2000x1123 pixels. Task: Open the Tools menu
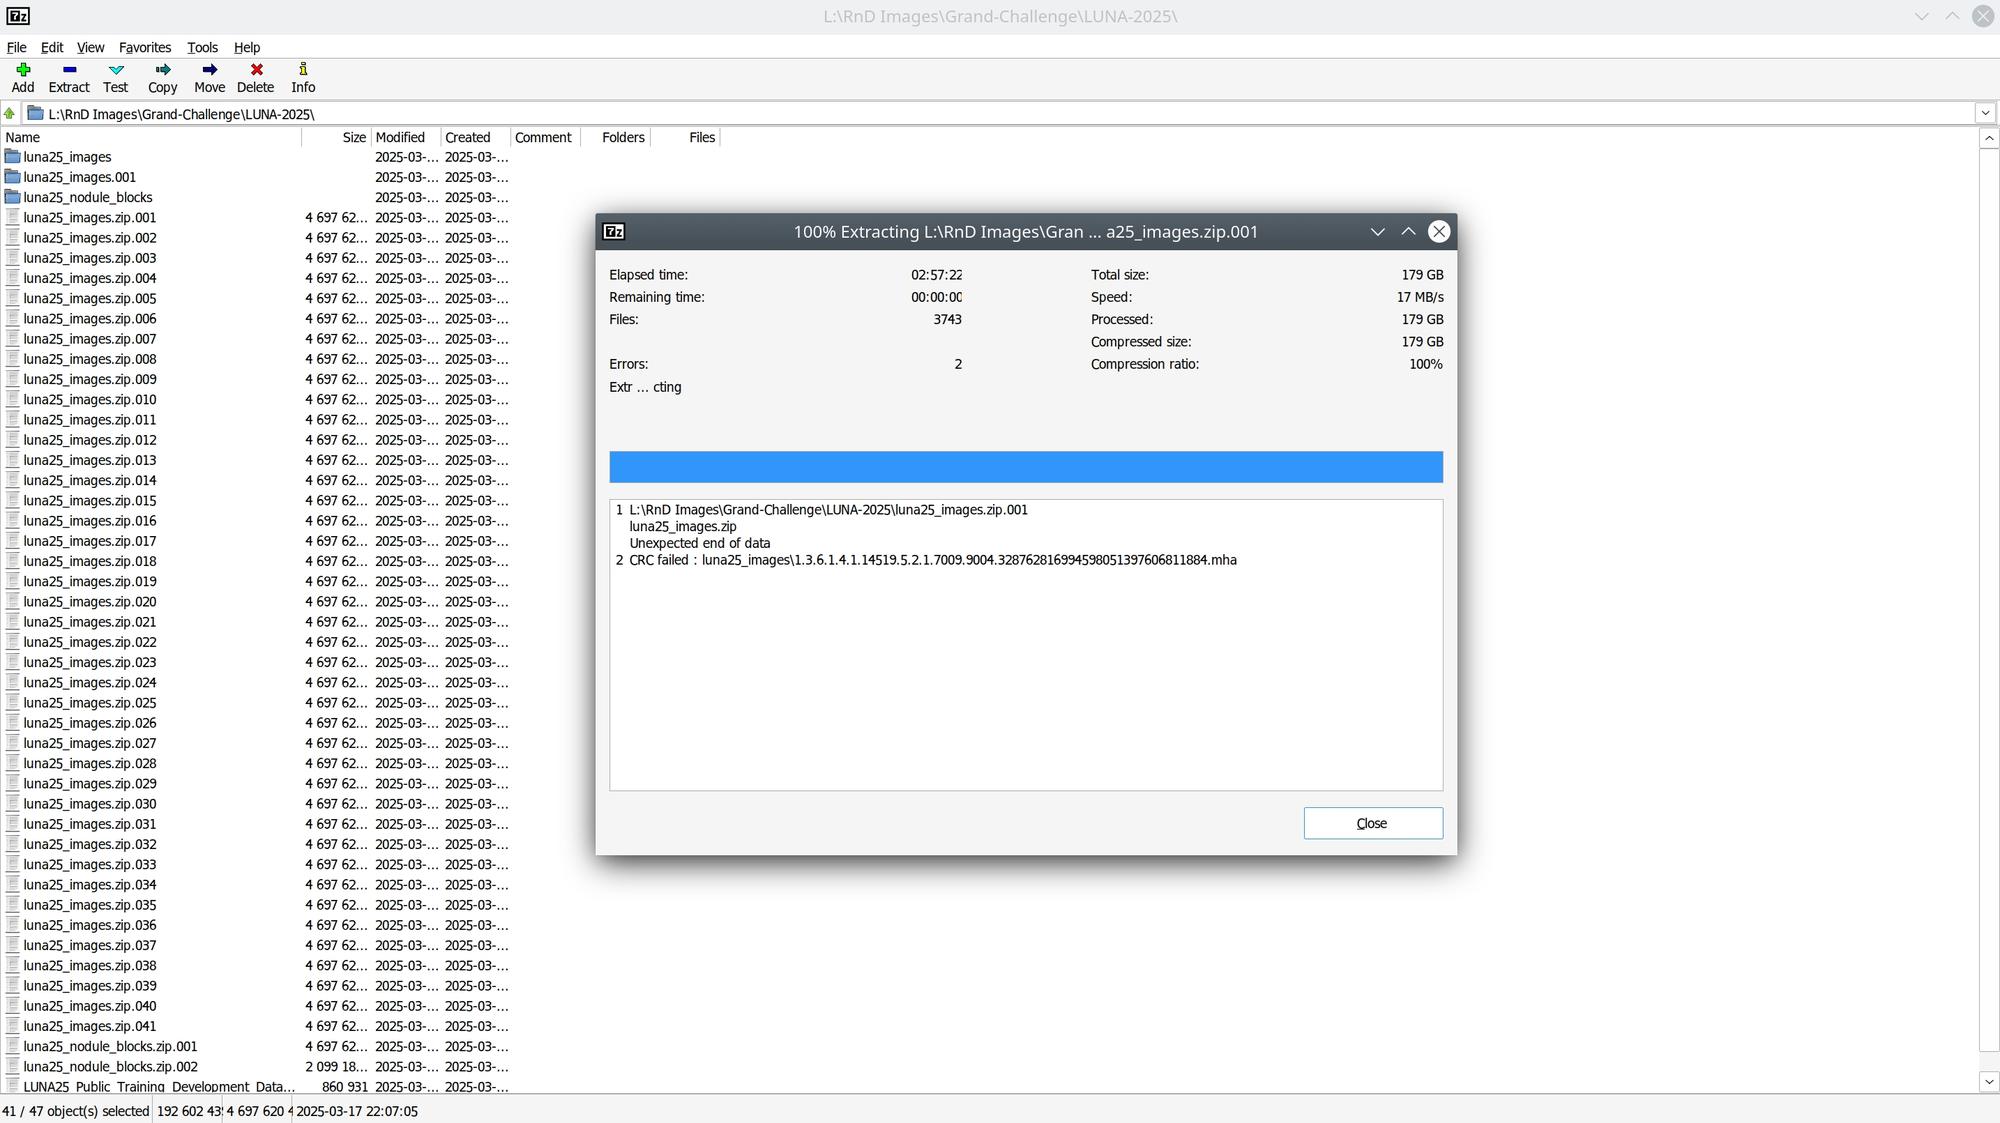(x=202, y=47)
